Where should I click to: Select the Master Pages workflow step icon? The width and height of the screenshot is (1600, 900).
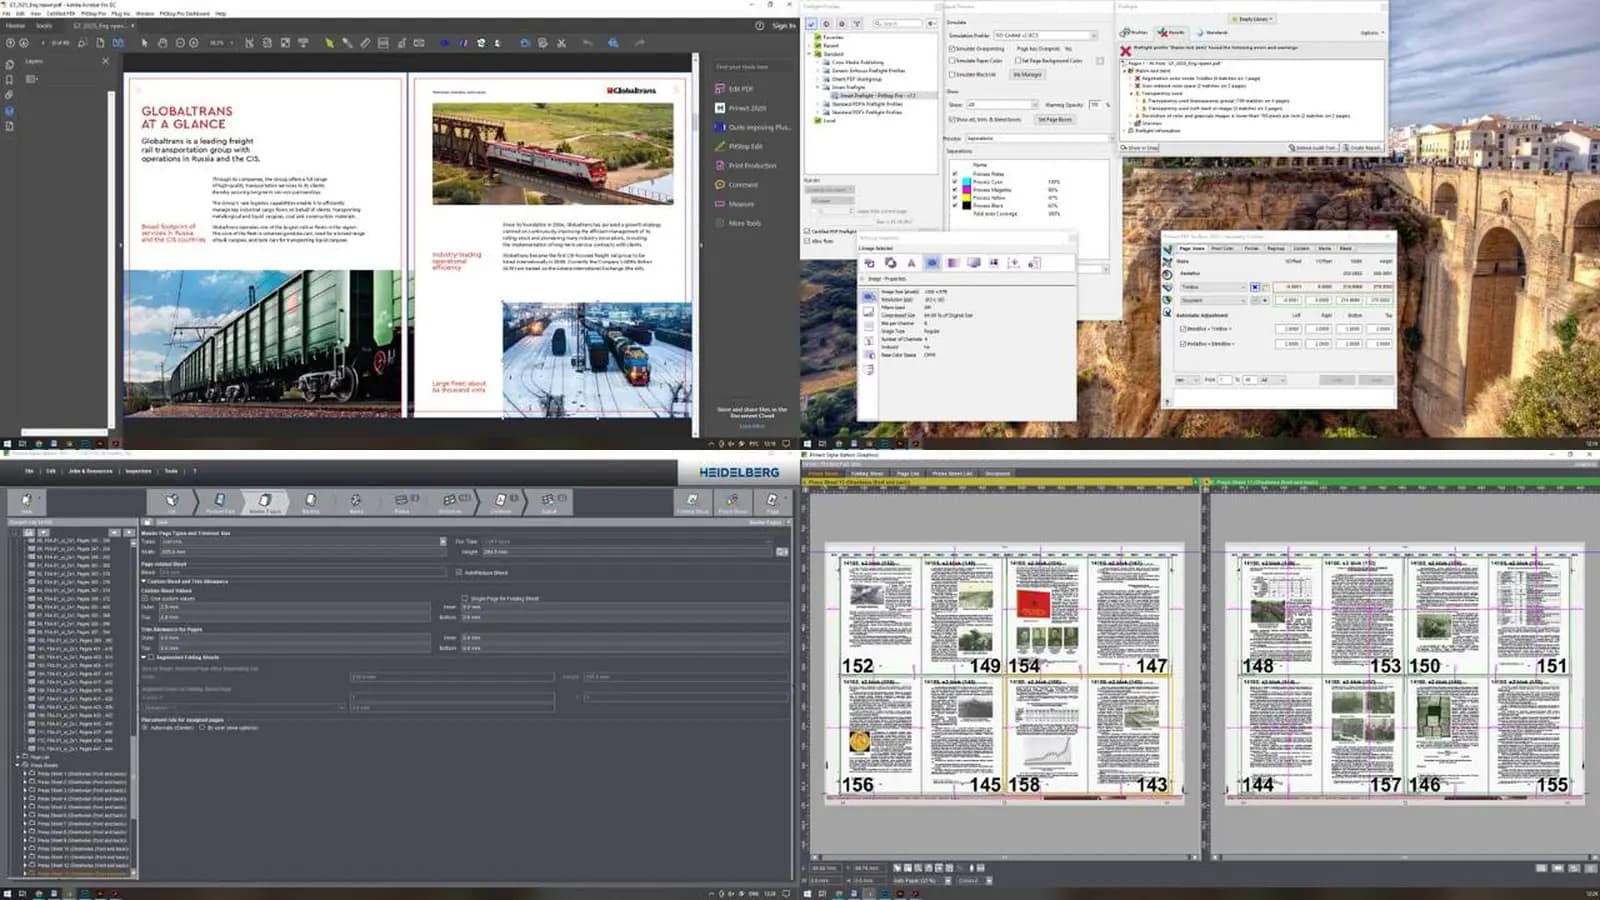pyautogui.click(x=265, y=501)
